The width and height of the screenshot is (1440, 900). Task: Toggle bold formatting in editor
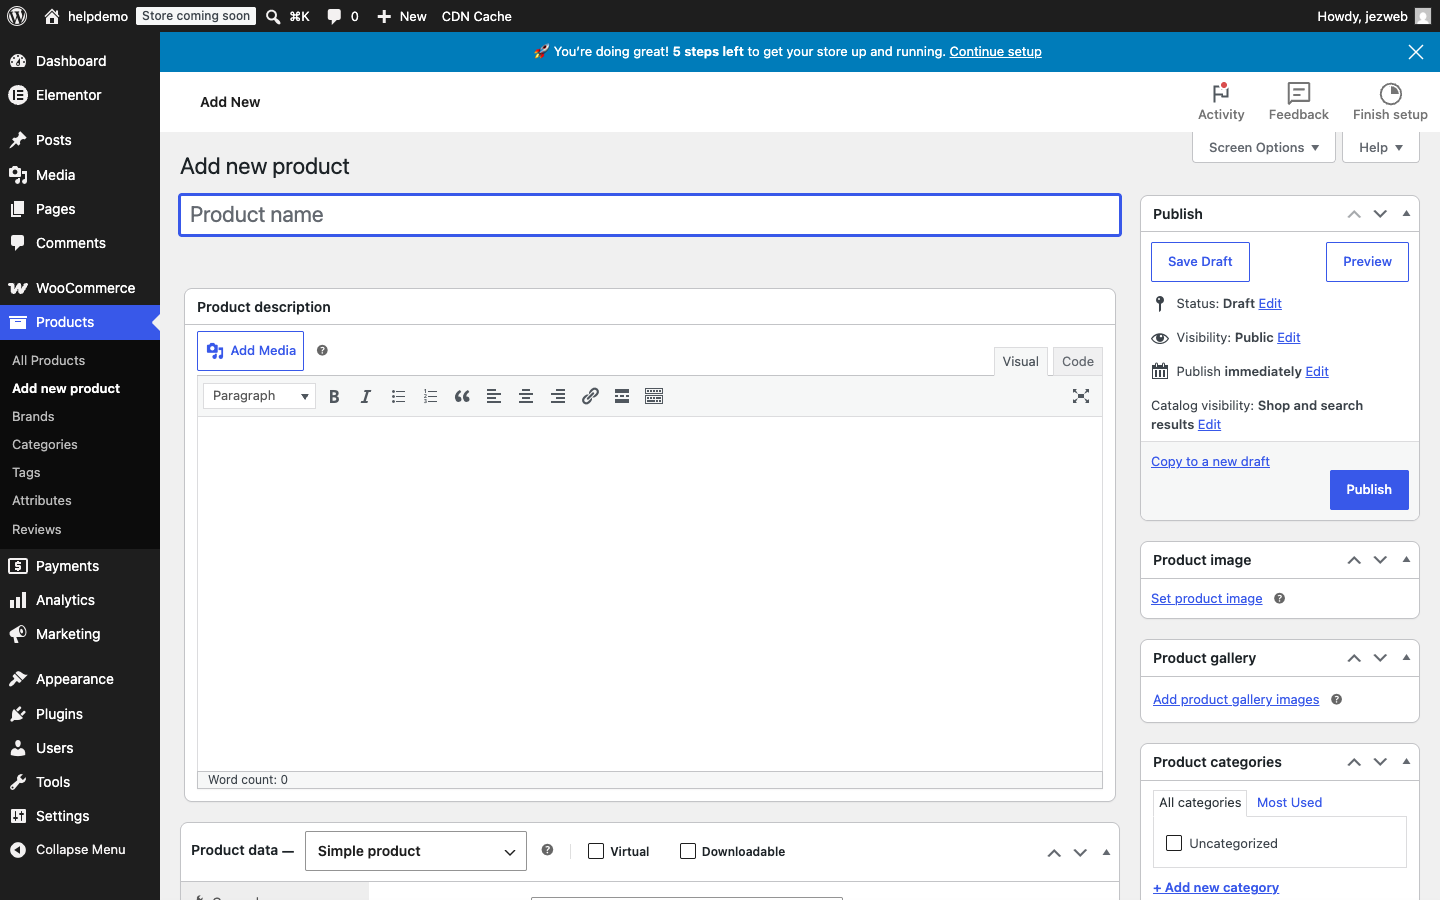pyautogui.click(x=334, y=397)
